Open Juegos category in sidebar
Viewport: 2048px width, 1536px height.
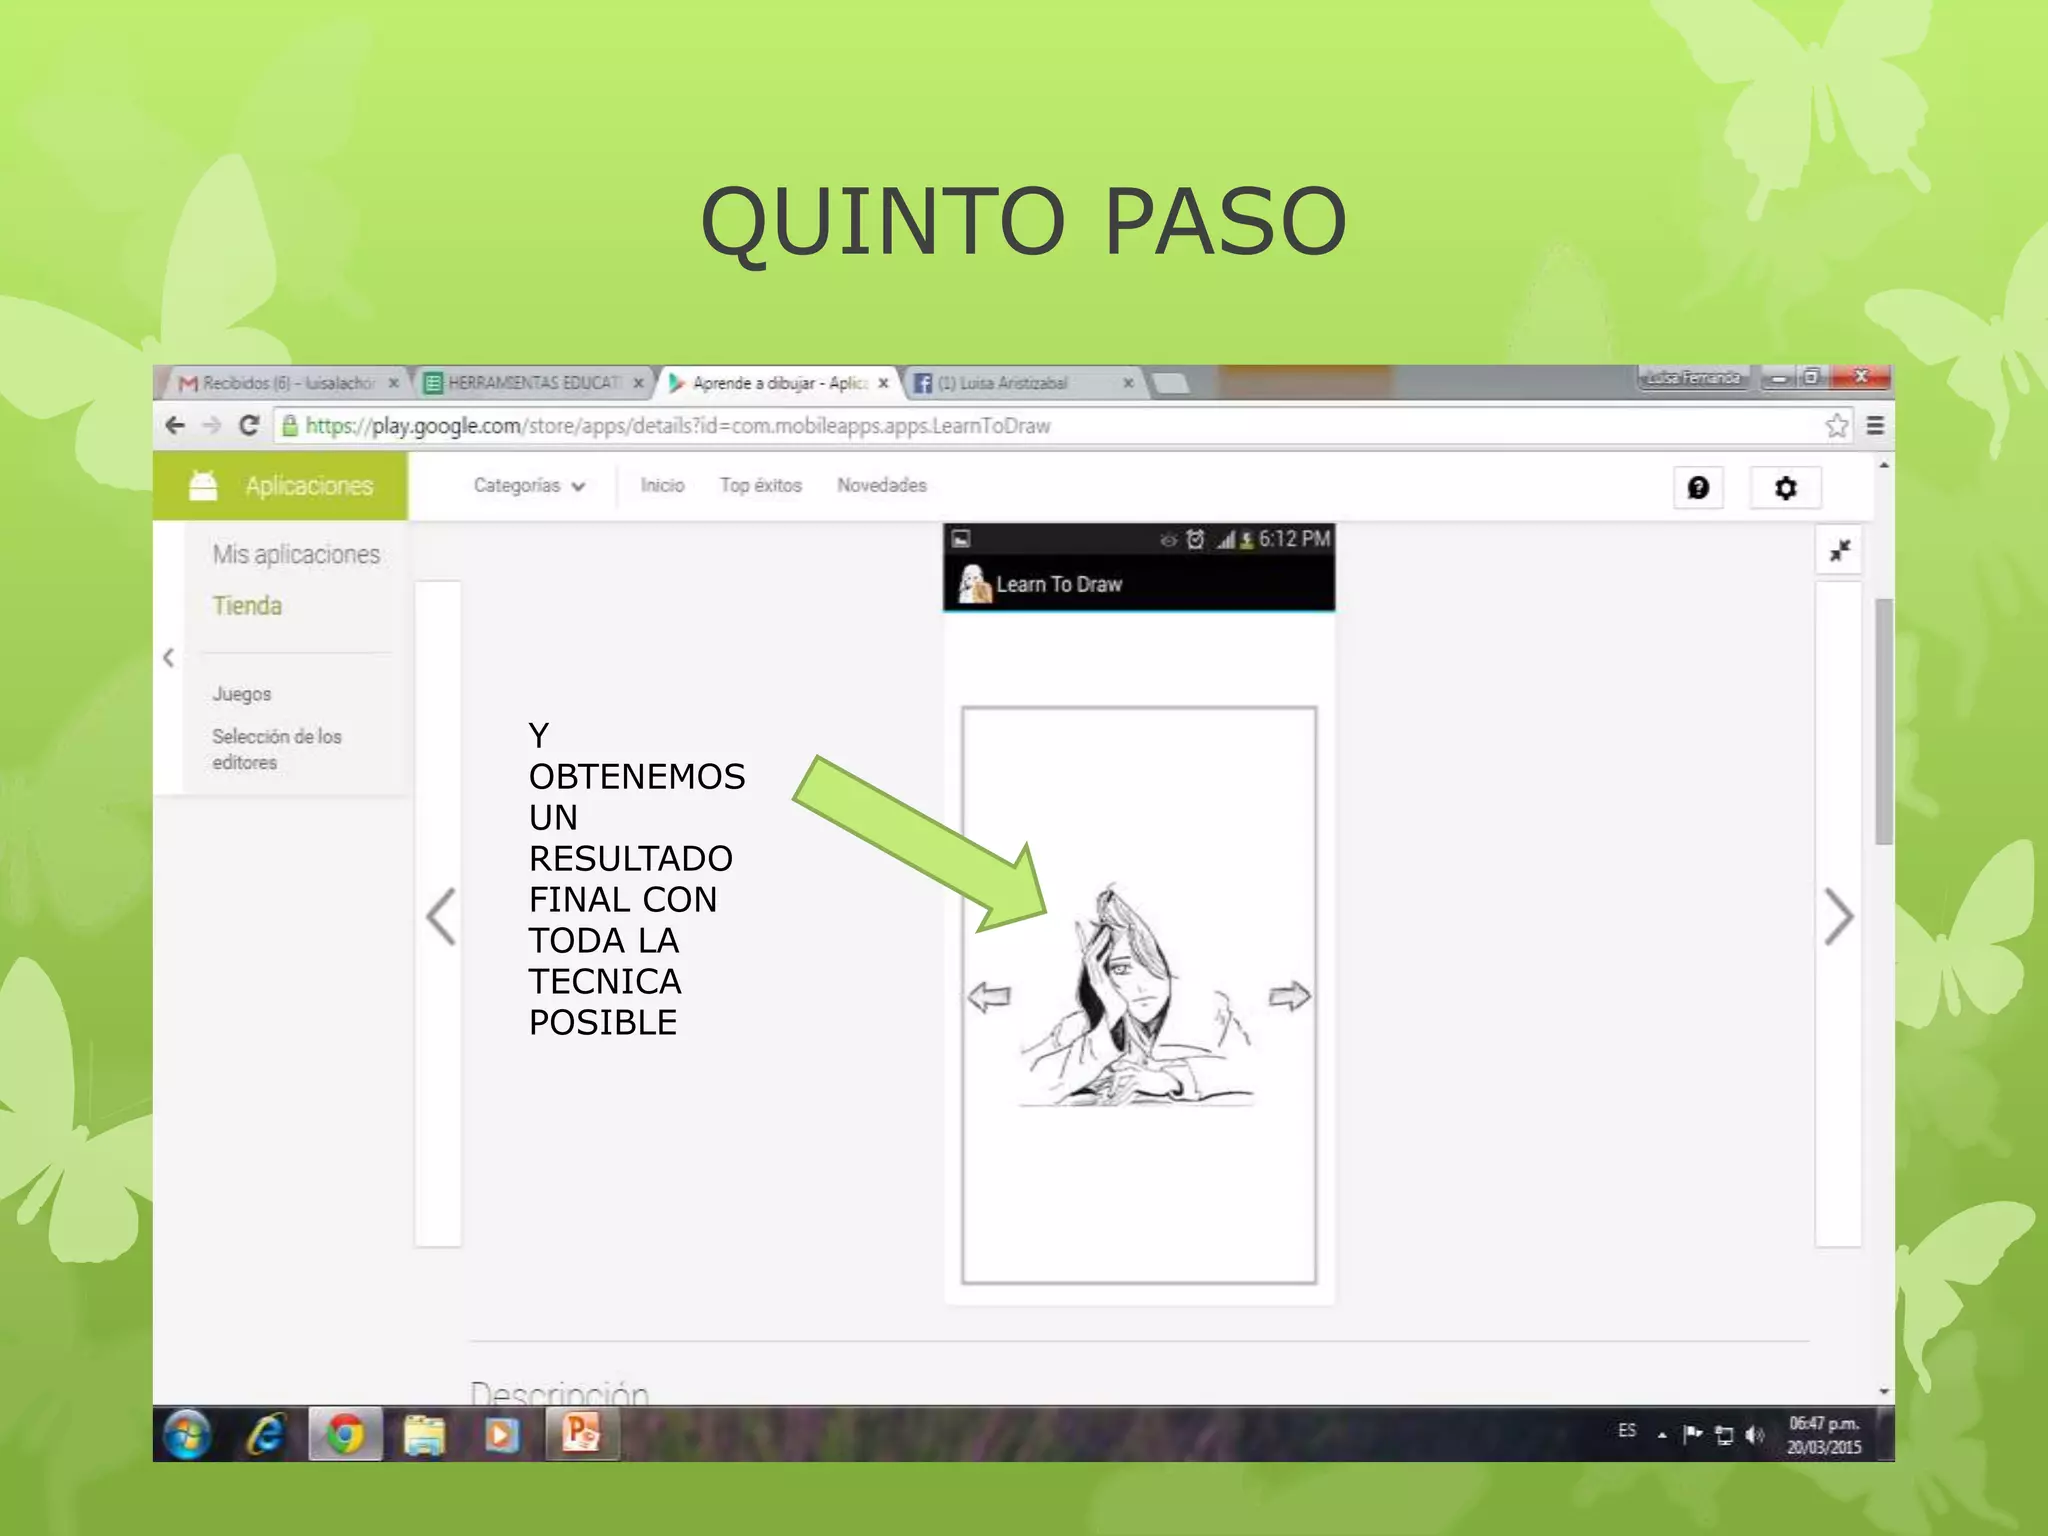[241, 694]
